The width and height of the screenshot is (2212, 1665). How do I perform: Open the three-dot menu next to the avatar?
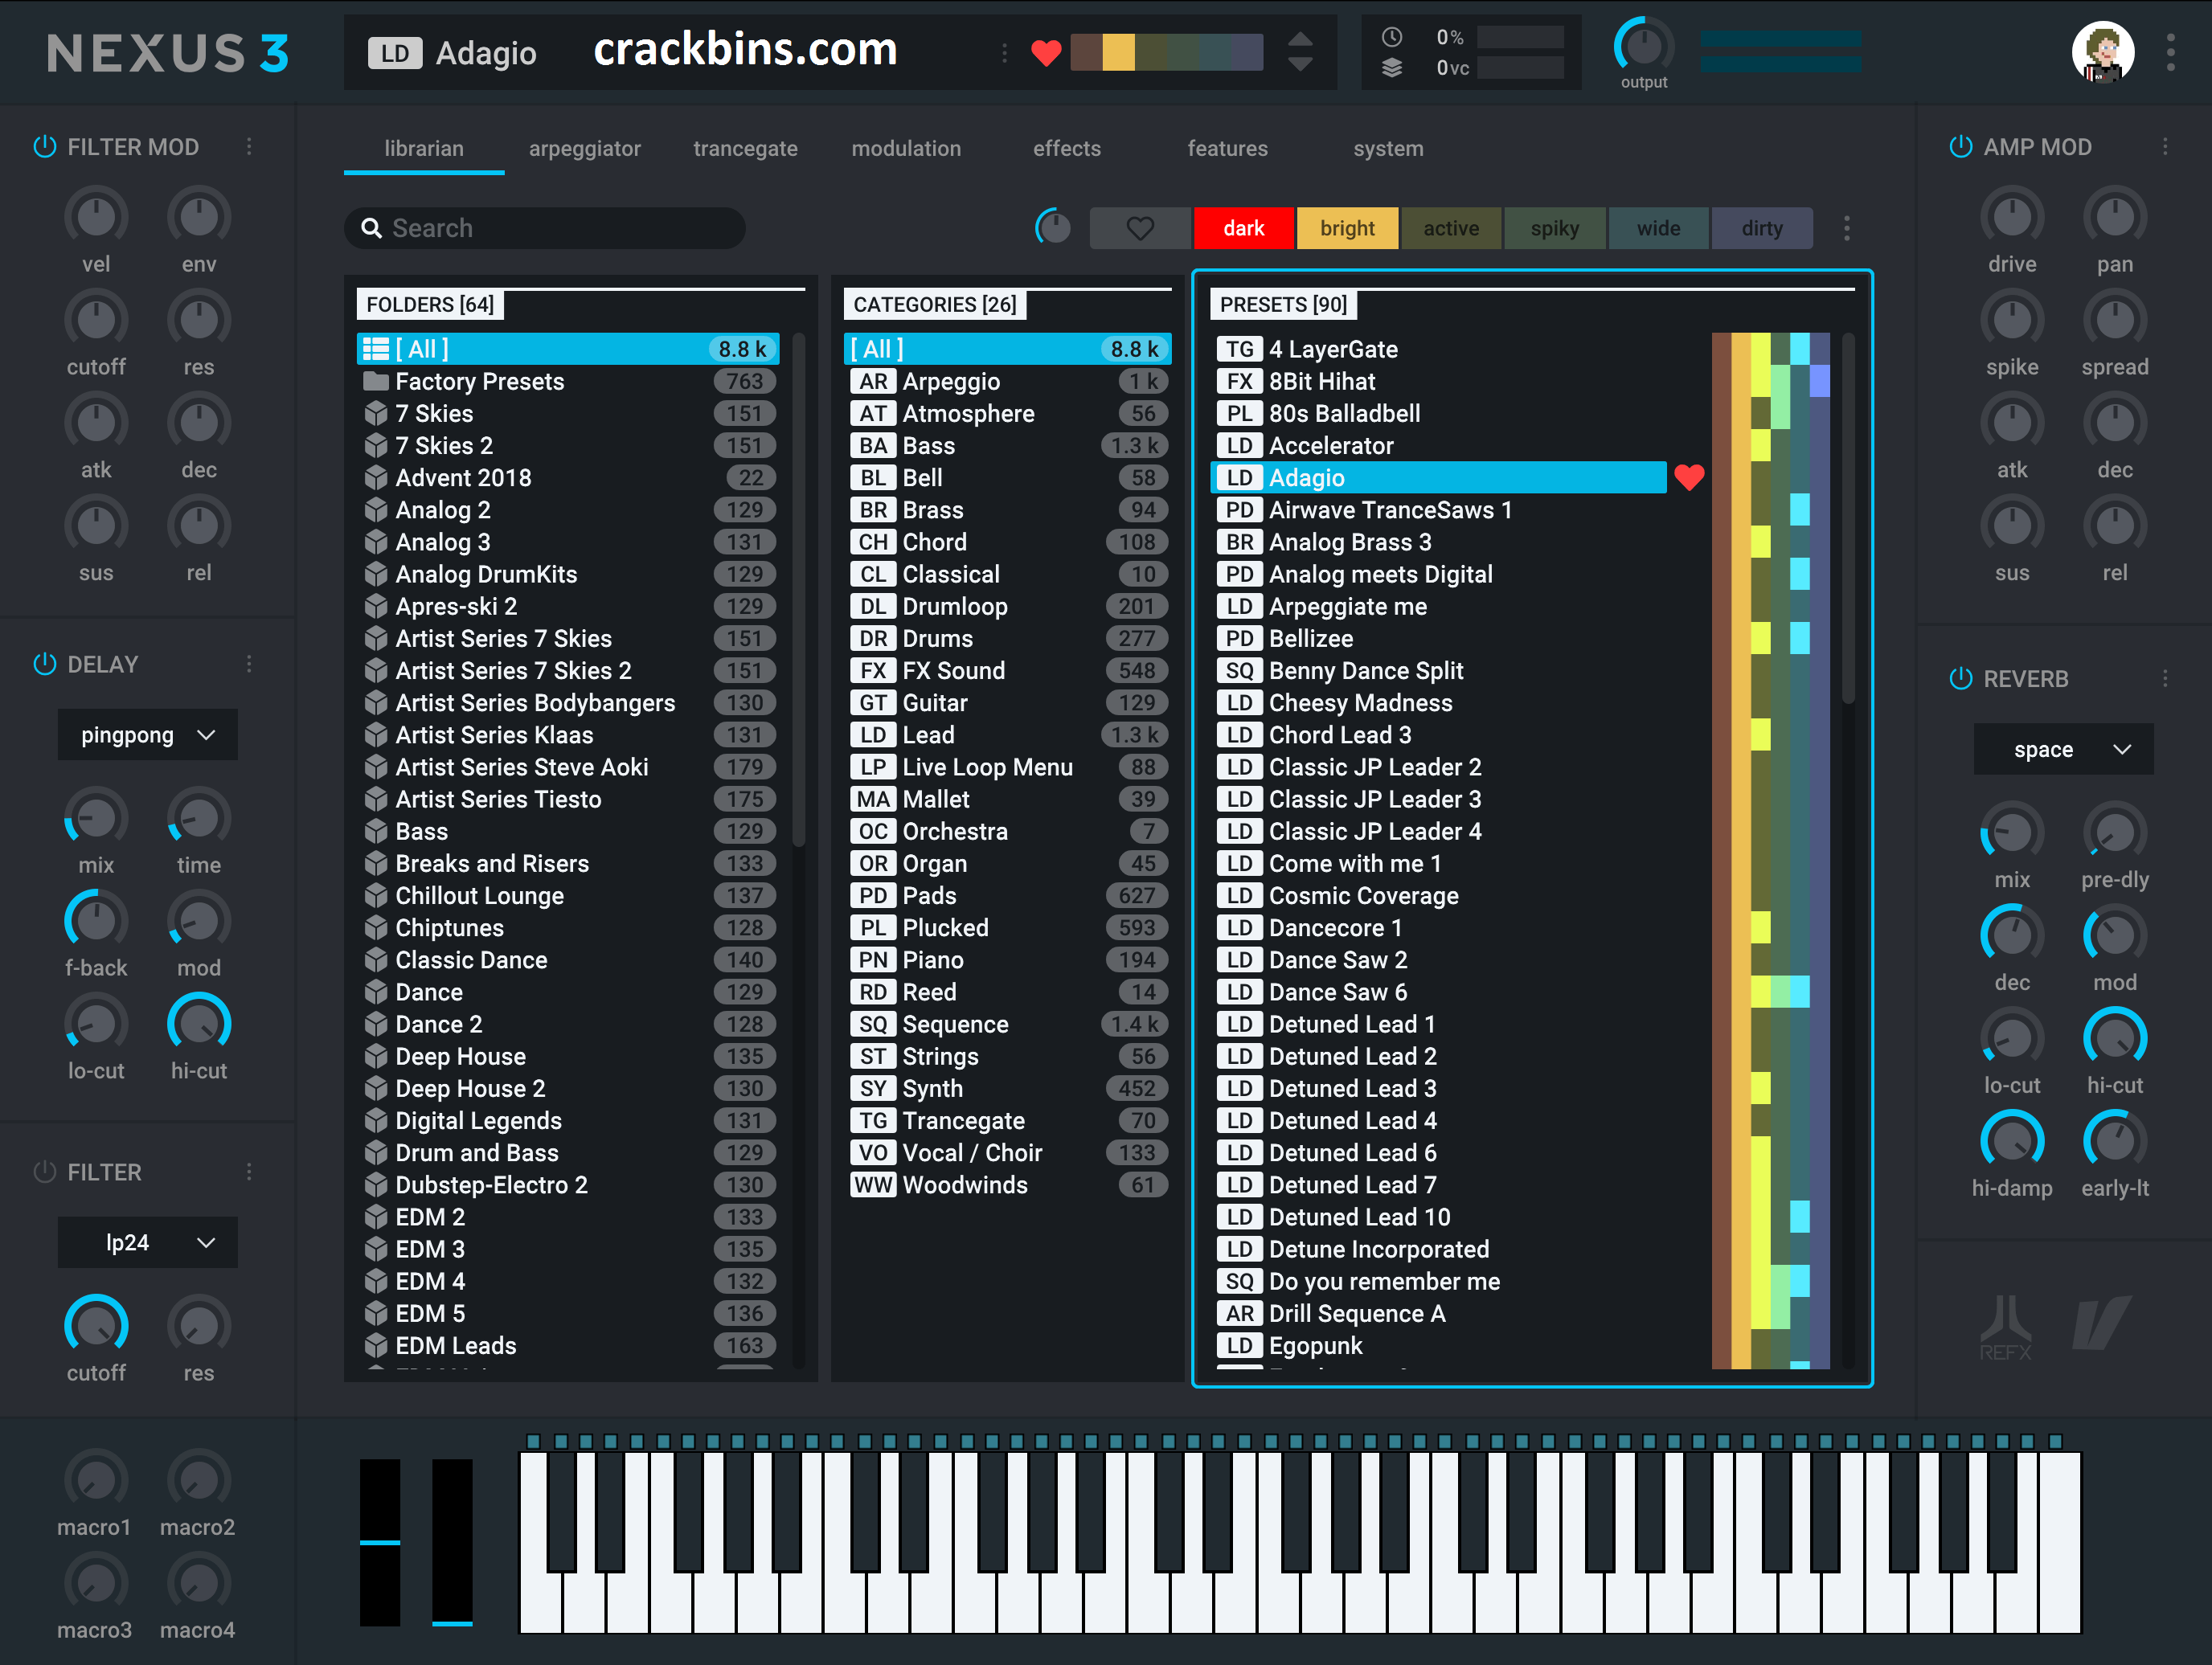point(2170,52)
